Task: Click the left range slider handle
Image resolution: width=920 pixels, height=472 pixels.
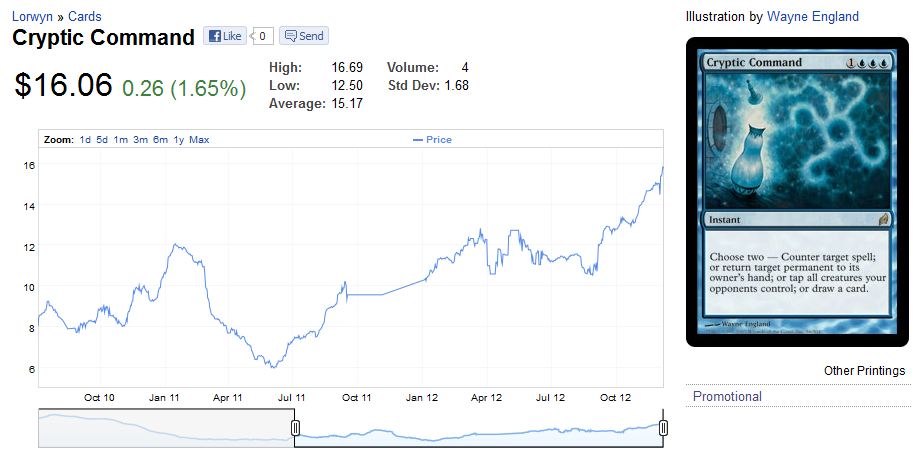Action: (295, 429)
